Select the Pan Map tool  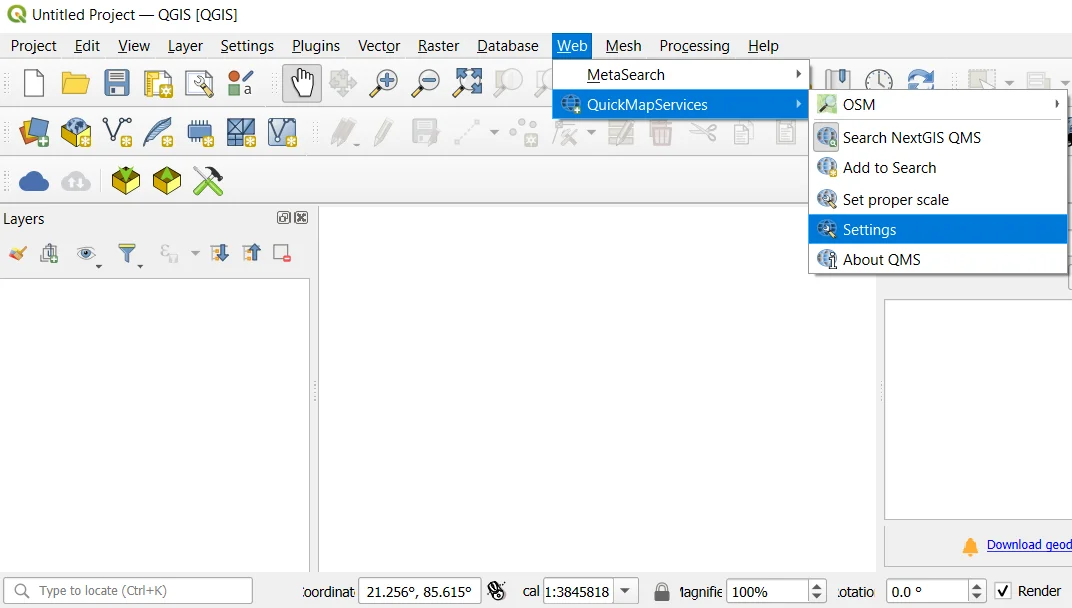[301, 83]
